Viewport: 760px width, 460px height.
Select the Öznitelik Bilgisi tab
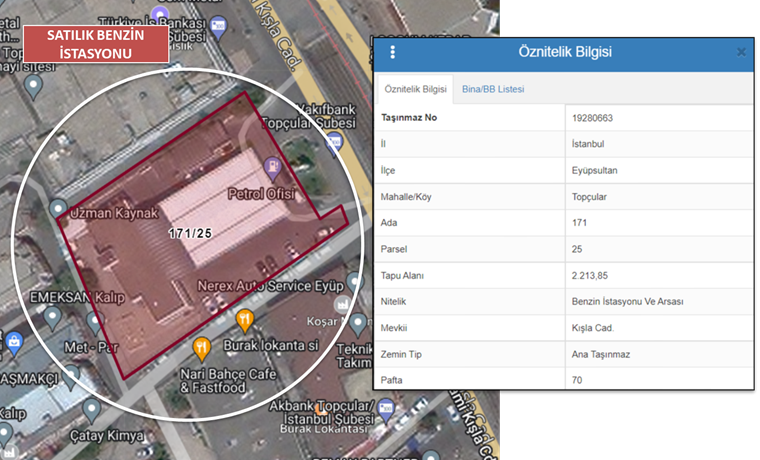pyautogui.click(x=415, y=89)
